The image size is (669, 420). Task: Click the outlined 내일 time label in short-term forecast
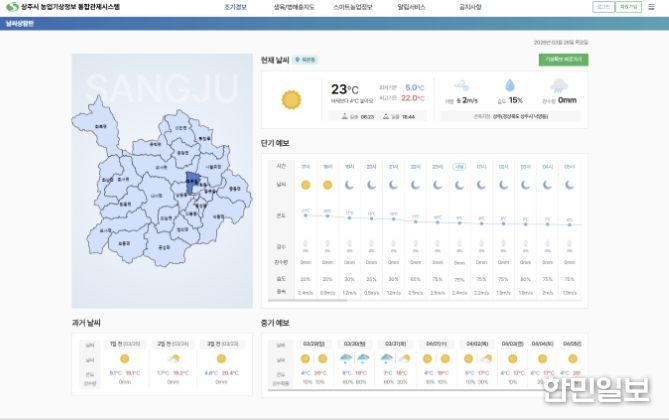pos(459,166)
